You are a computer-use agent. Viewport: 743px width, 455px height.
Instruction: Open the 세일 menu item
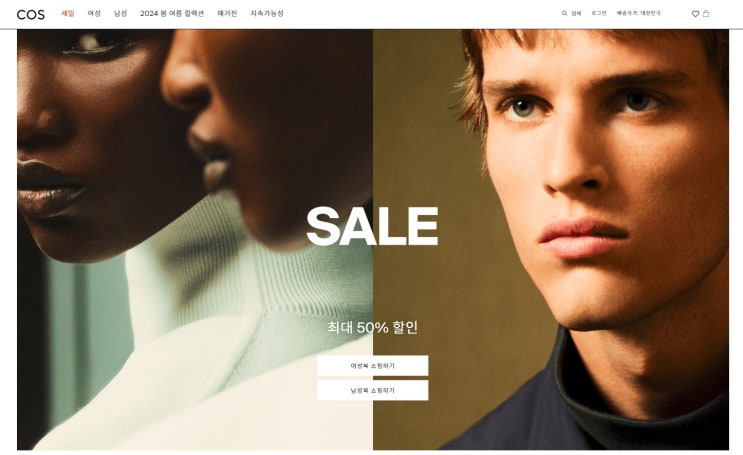point(68,13)
